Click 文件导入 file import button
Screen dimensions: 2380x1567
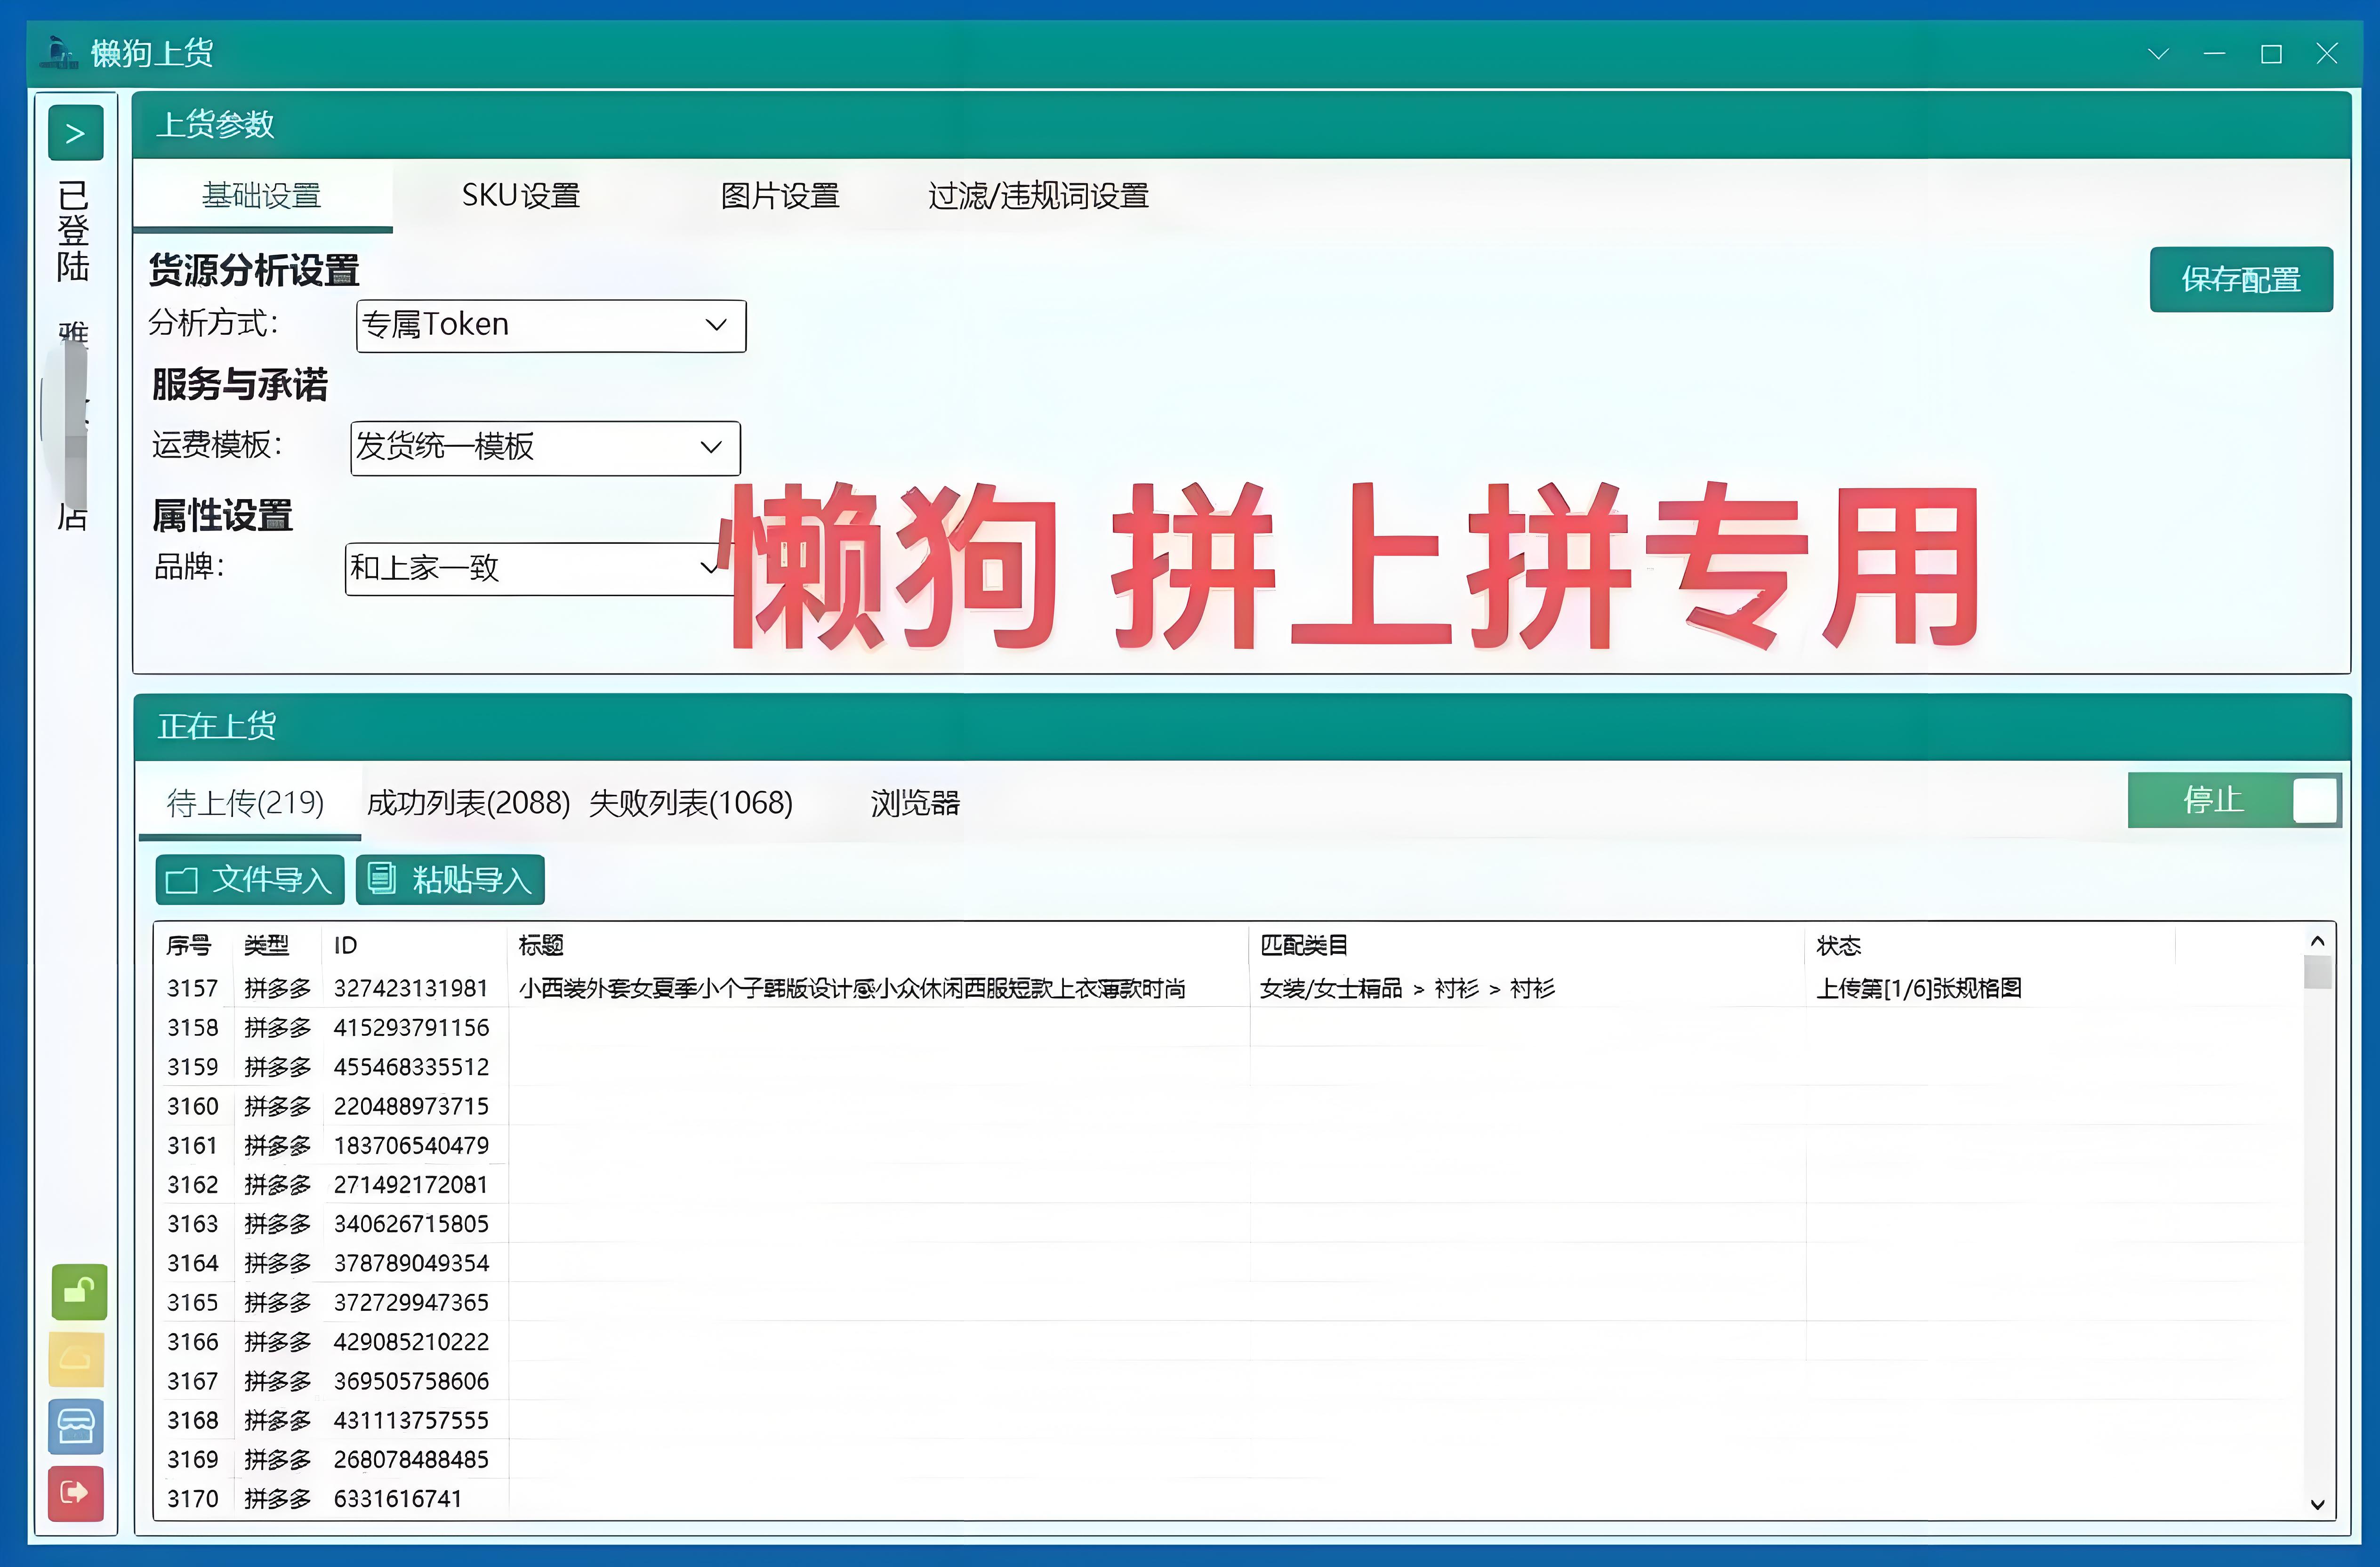click(250, 880)
